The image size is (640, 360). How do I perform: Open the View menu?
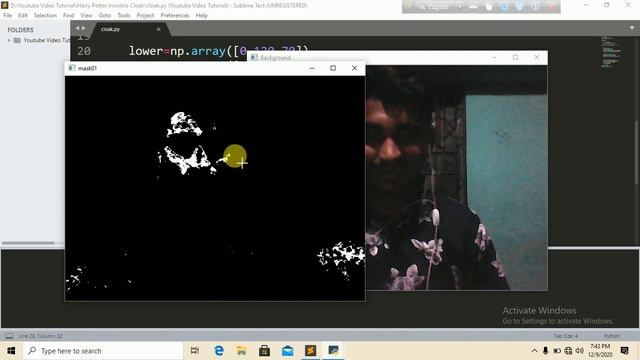click(86, 15)
